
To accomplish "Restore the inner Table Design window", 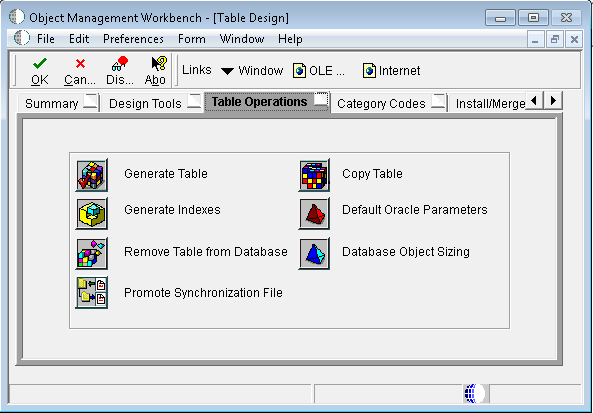I will tap(555, 39).
